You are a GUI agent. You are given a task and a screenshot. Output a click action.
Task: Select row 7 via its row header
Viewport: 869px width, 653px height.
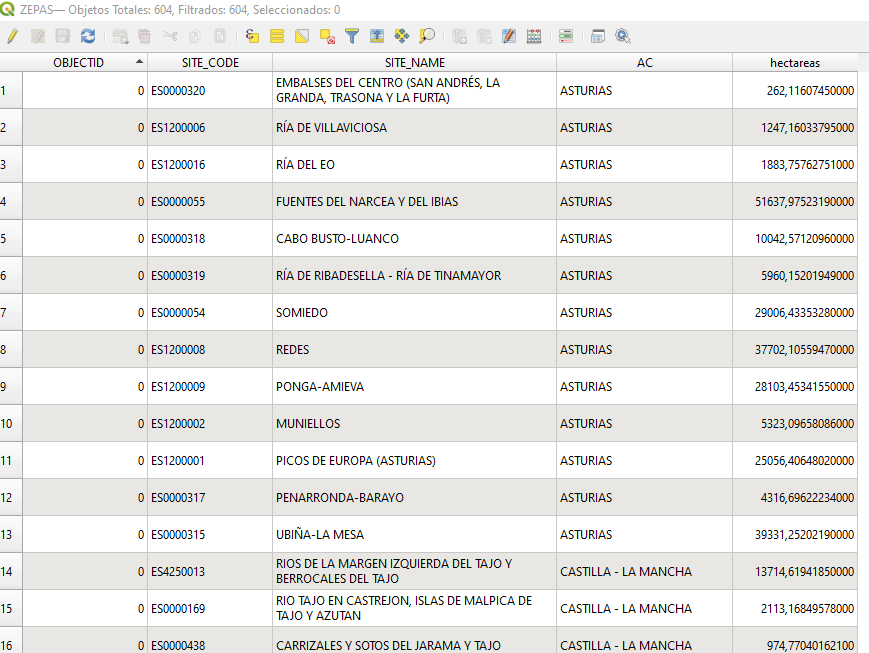pos(10,313)
